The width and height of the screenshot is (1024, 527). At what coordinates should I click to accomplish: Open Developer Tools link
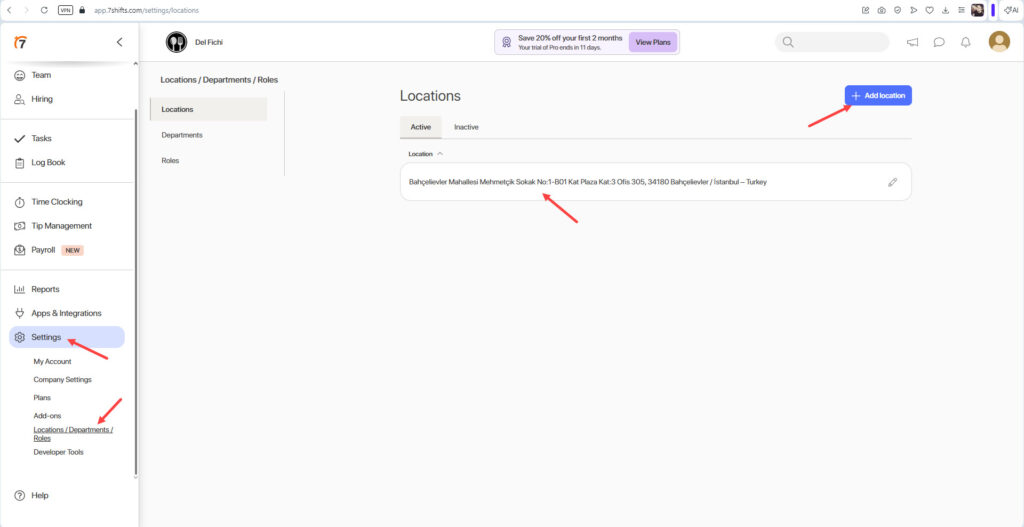tap(58, 452)
